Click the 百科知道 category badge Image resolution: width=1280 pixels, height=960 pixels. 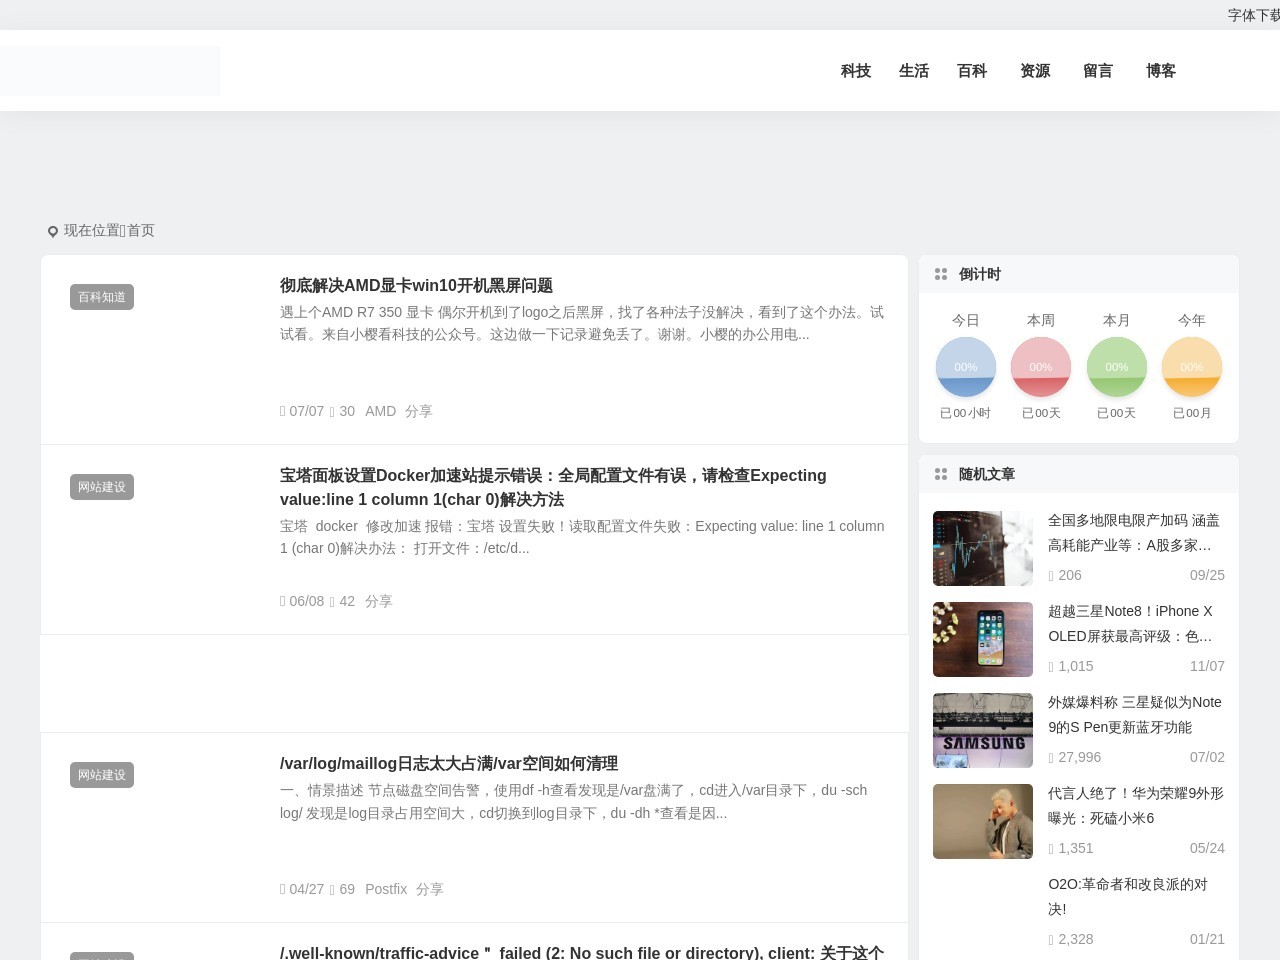click(x=102, y=297)
